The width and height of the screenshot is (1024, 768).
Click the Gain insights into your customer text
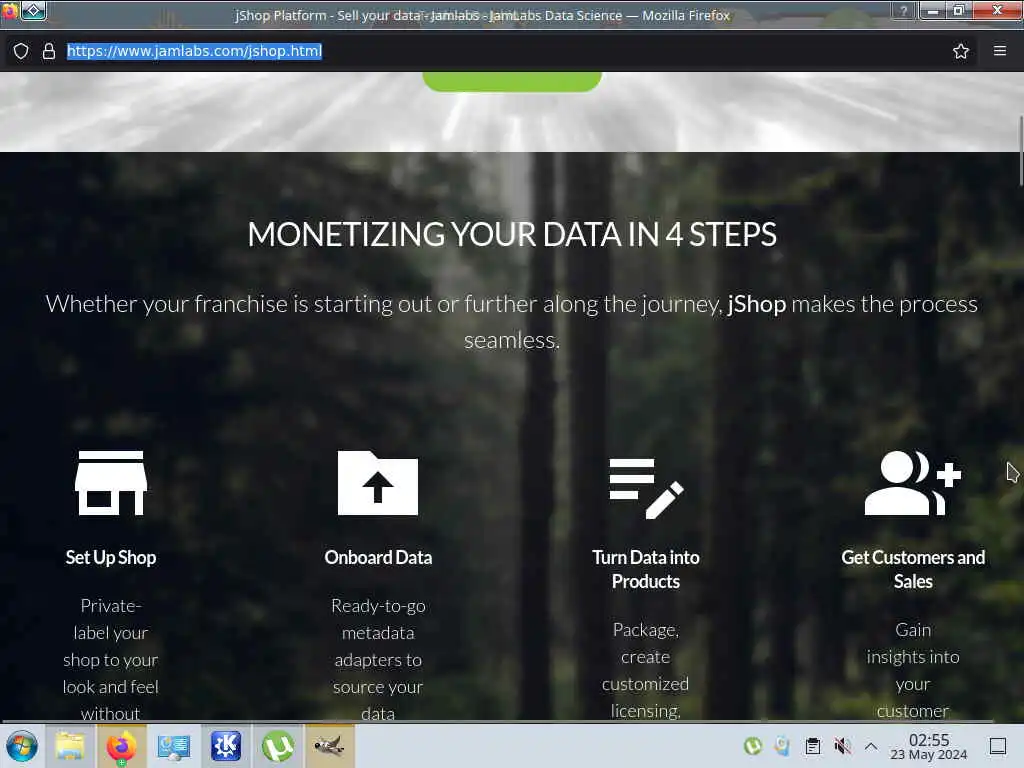913,670
